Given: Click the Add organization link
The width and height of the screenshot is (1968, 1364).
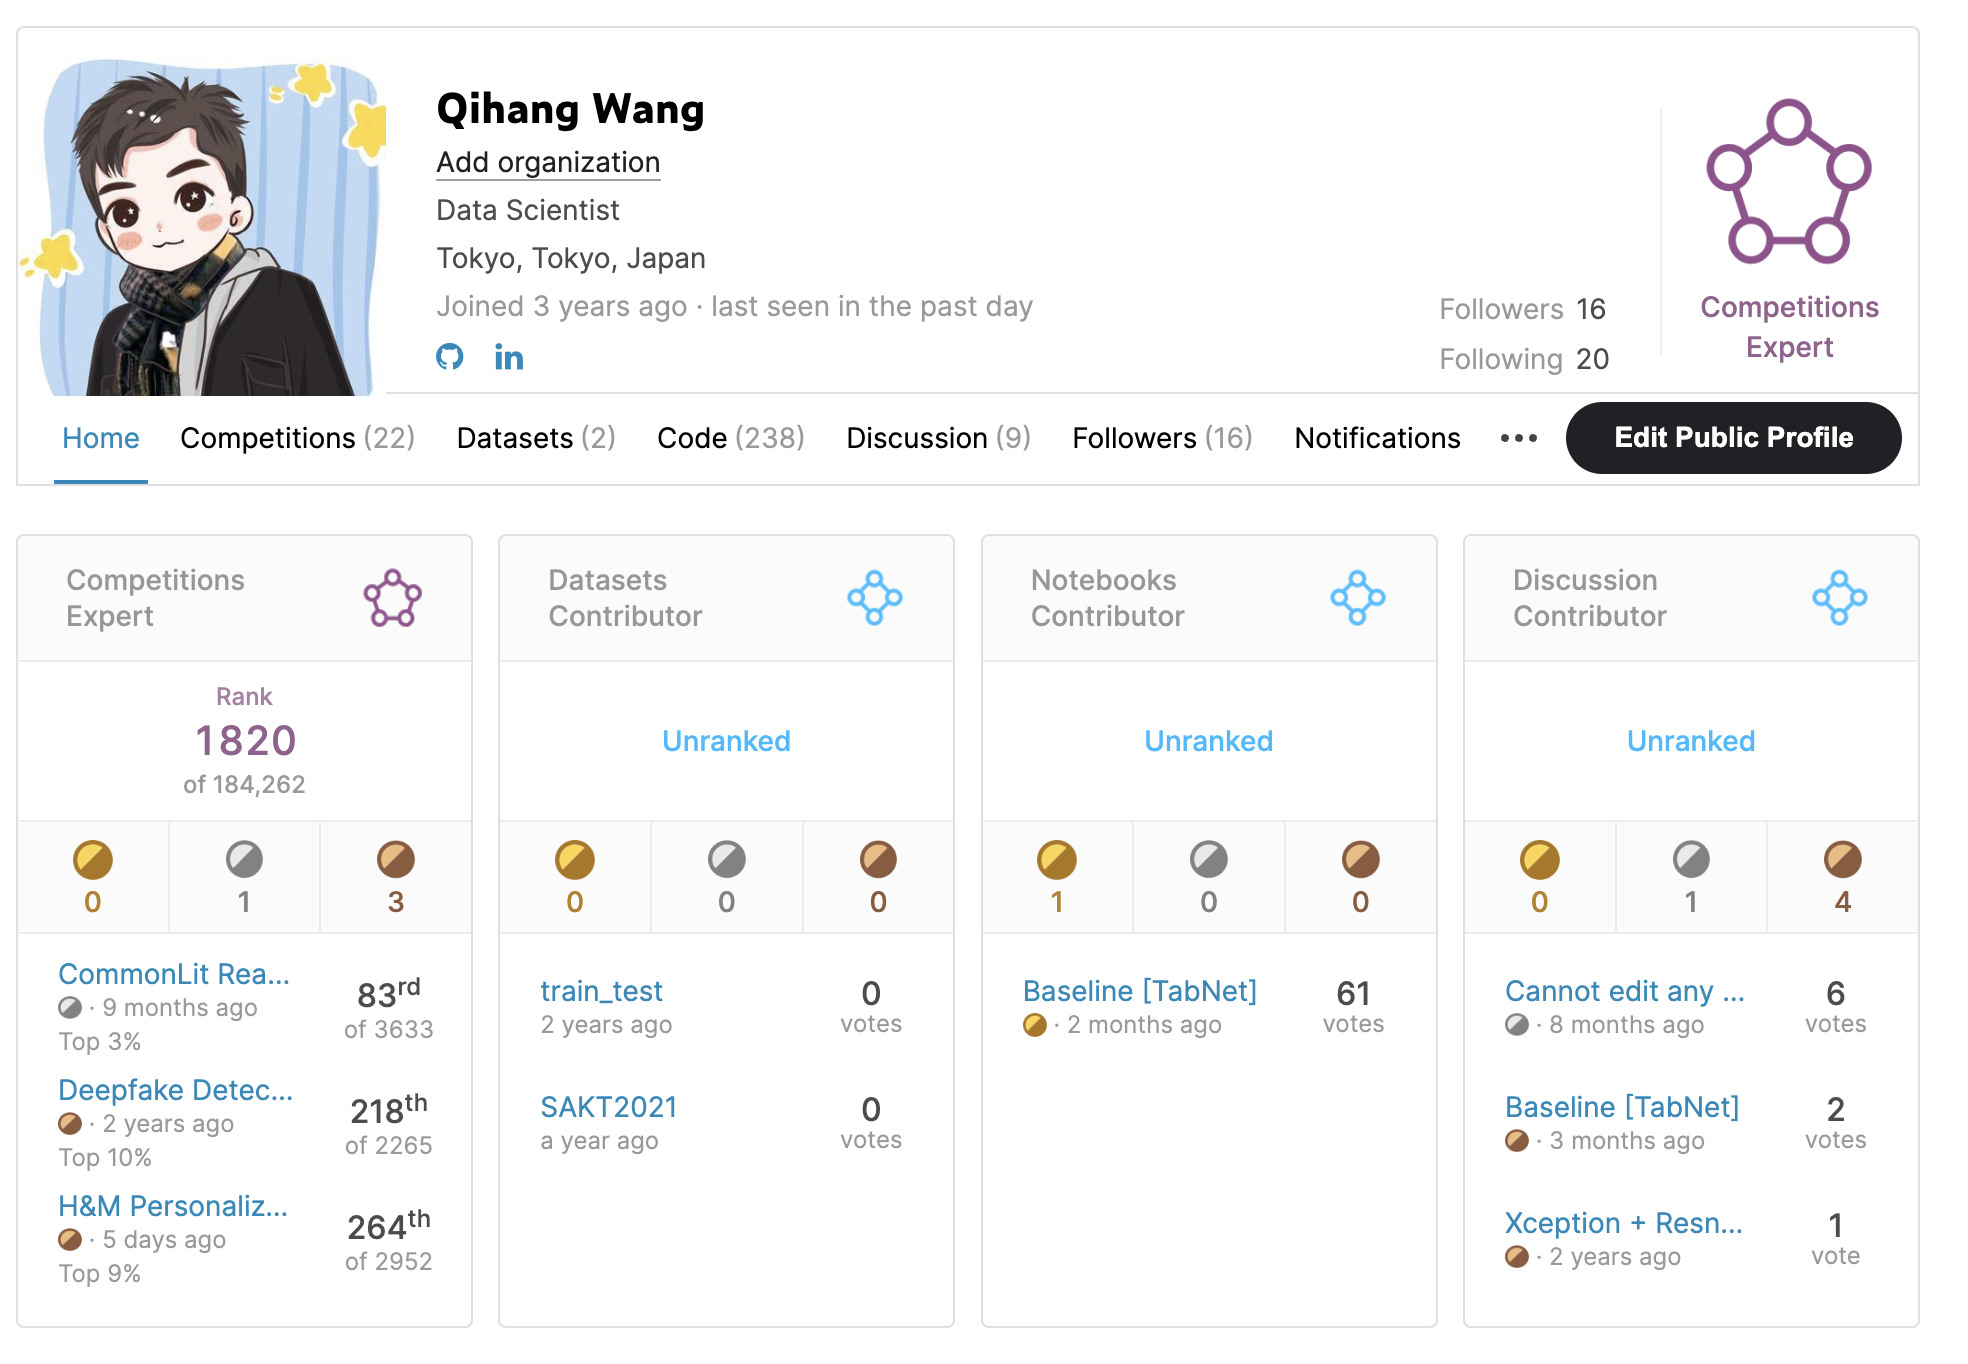Looking at the screenshot, I should coord(547,163).
